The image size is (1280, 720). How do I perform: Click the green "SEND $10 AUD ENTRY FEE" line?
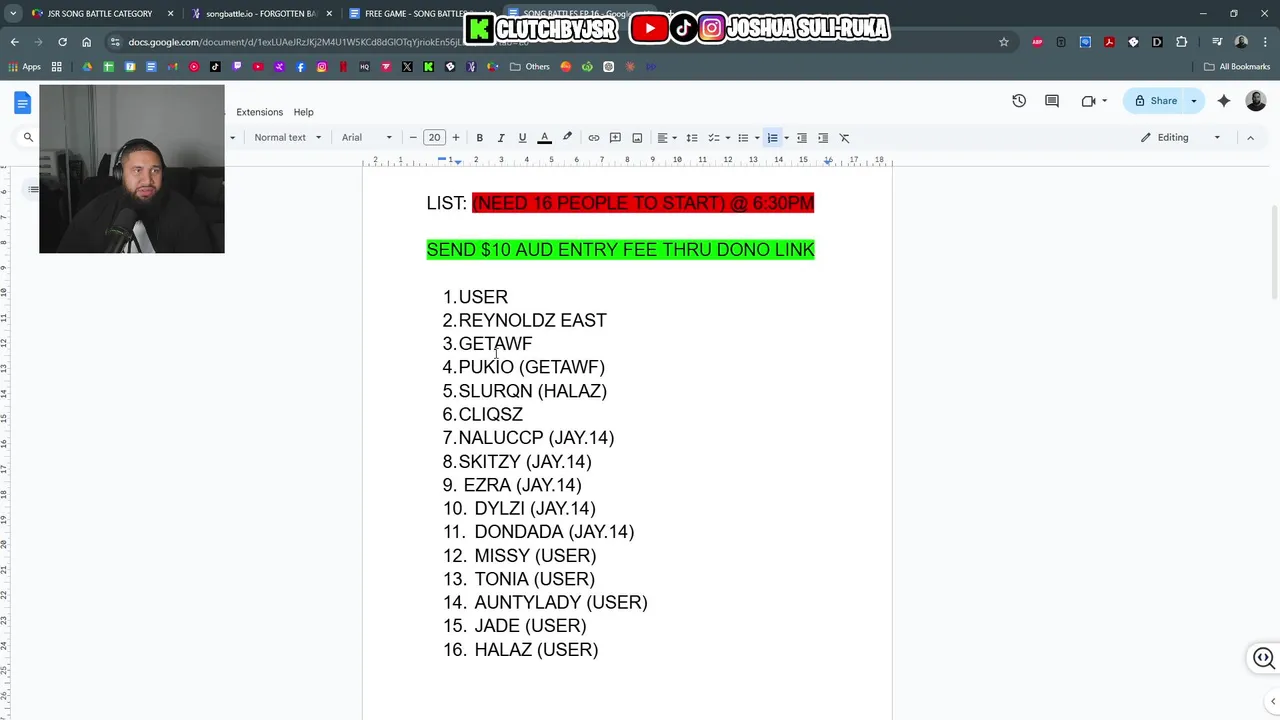point(620,250)
